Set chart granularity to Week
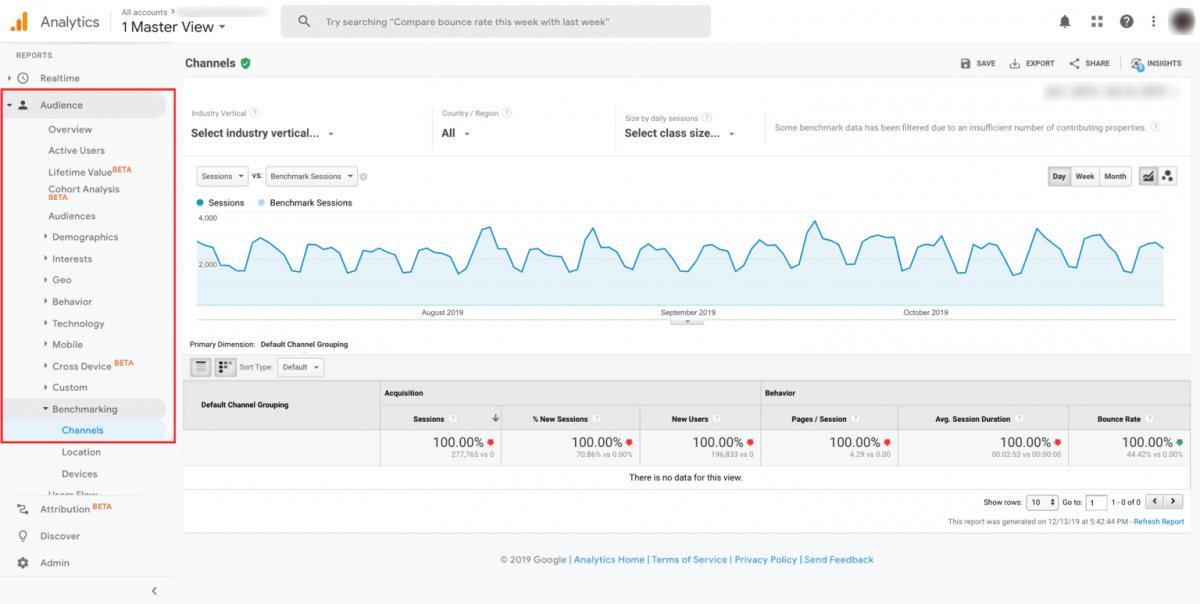Viewport: 1200px width, 604px height. pyautogui.click(x=1084, y=176)
